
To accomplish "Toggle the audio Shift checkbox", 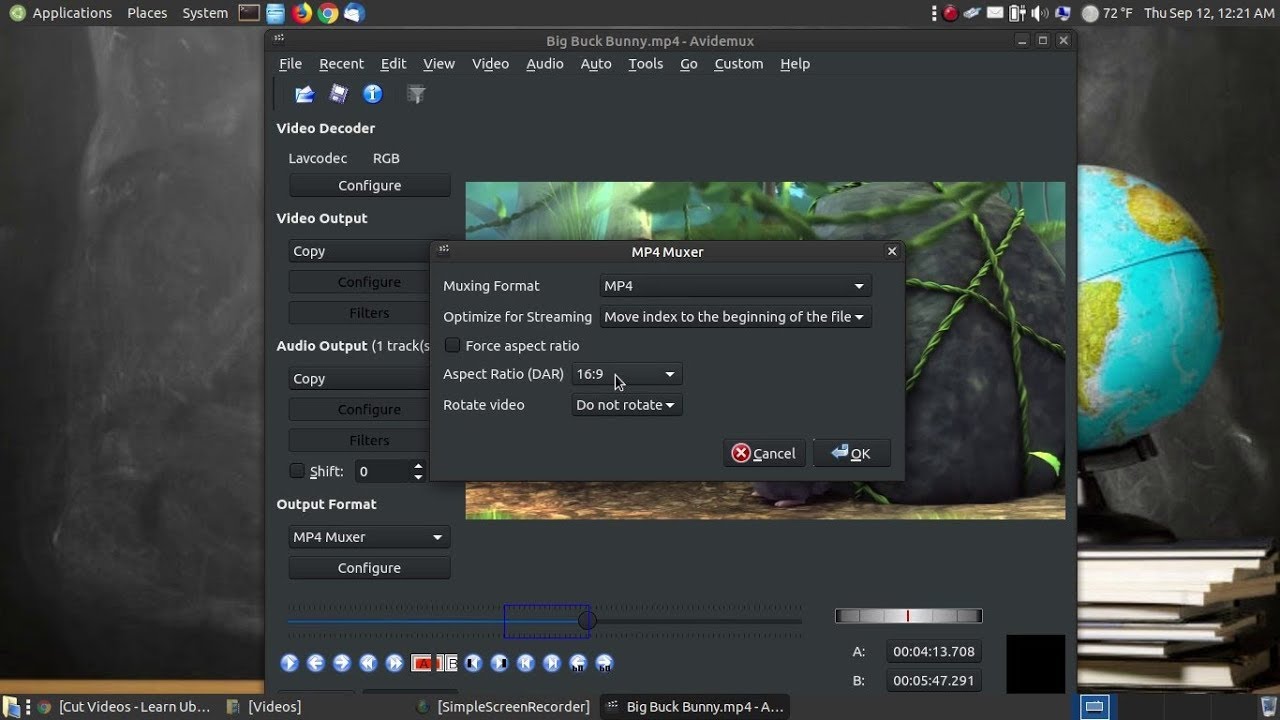I will 297,471.
